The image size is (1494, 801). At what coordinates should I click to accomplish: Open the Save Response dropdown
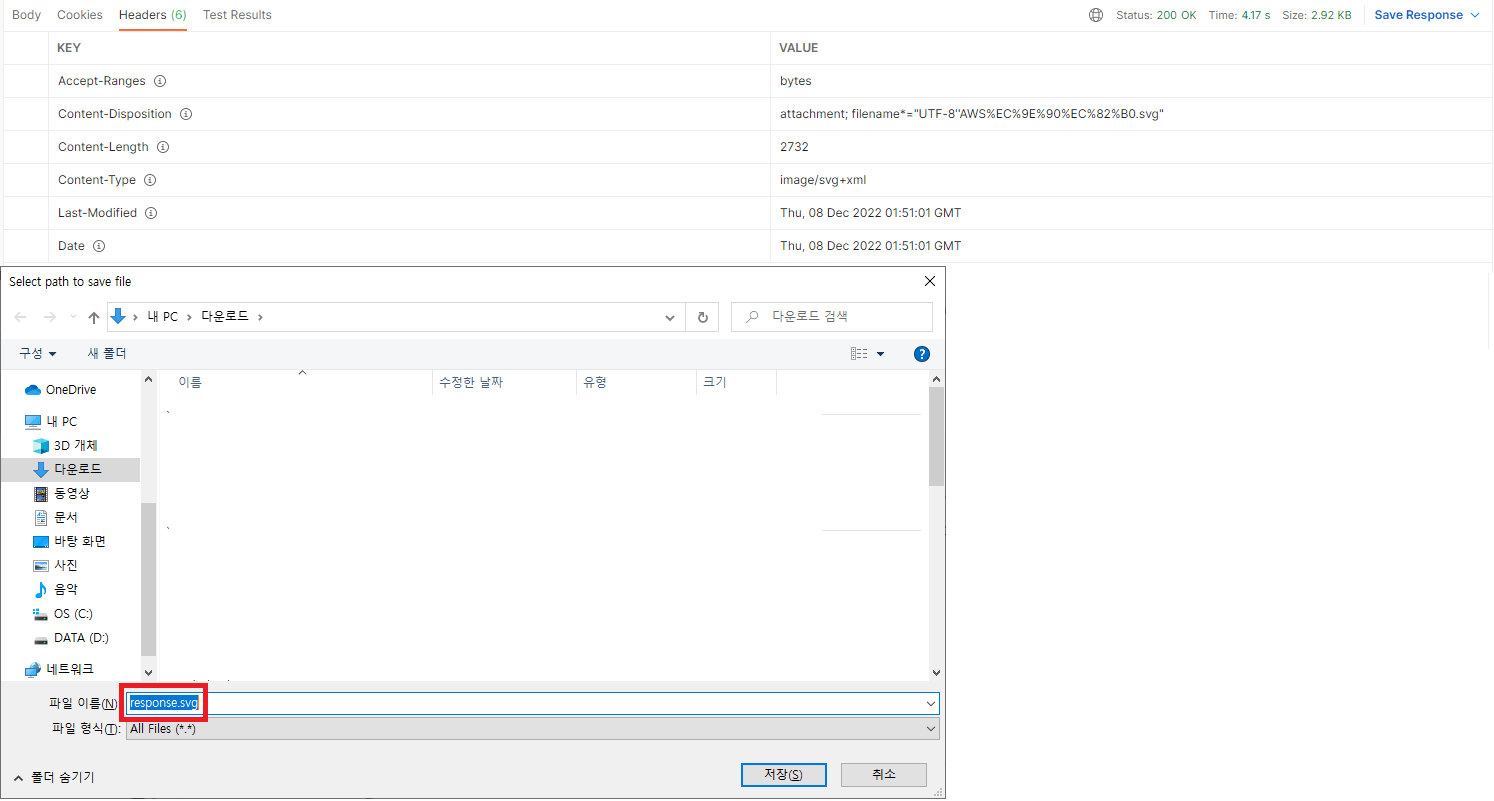[x=1421, y=14]
